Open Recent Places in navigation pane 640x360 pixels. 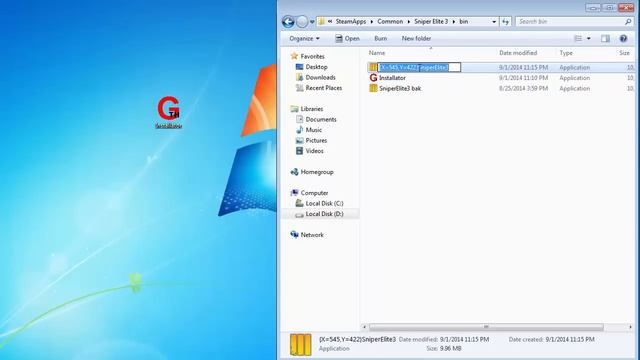point(324,88)
